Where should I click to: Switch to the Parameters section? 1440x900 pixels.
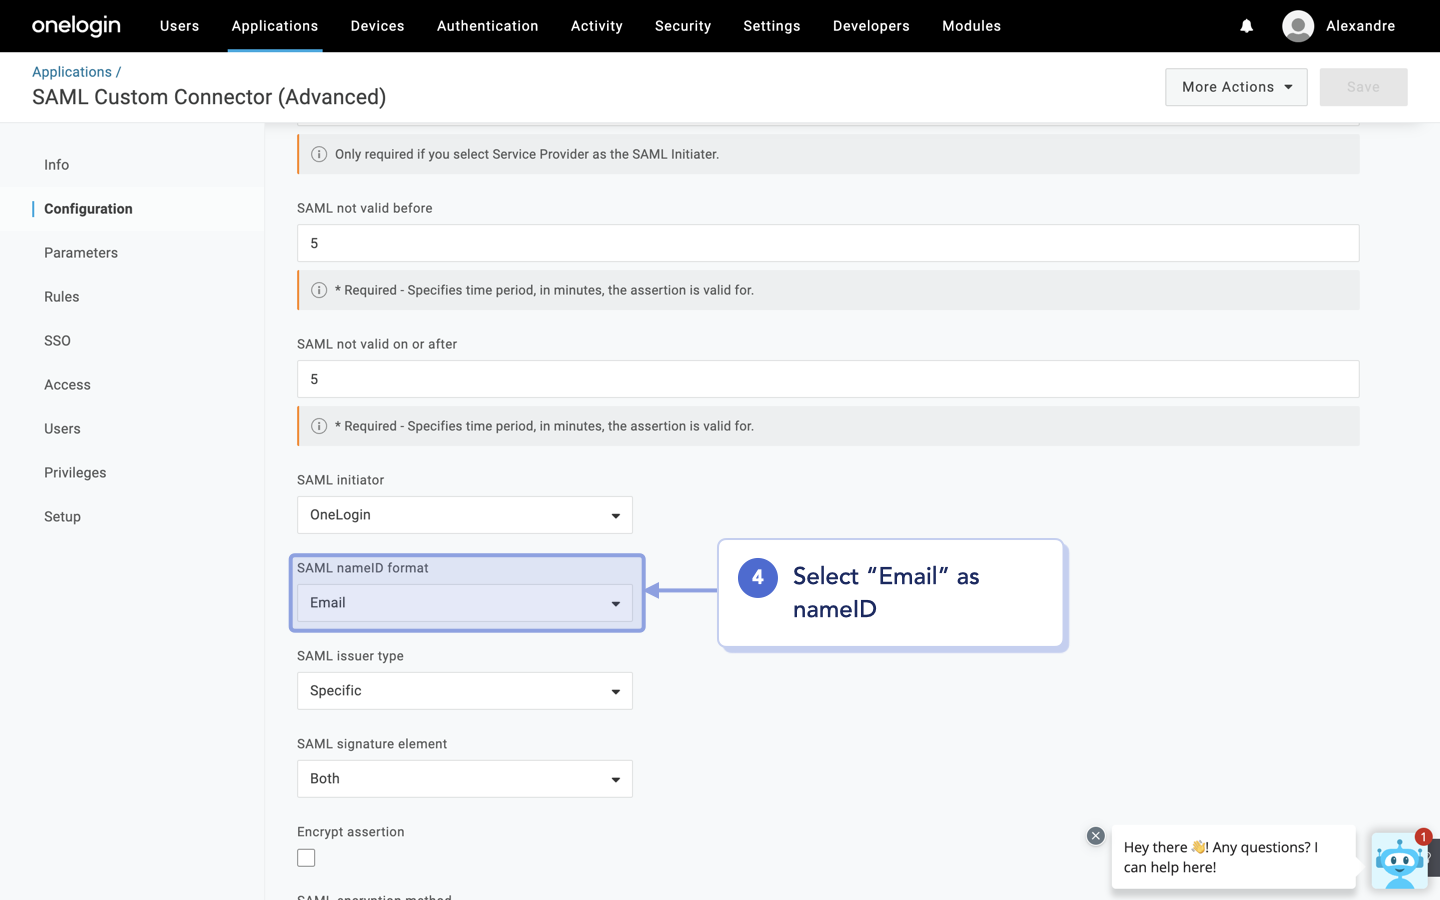[x=81, y=252]
